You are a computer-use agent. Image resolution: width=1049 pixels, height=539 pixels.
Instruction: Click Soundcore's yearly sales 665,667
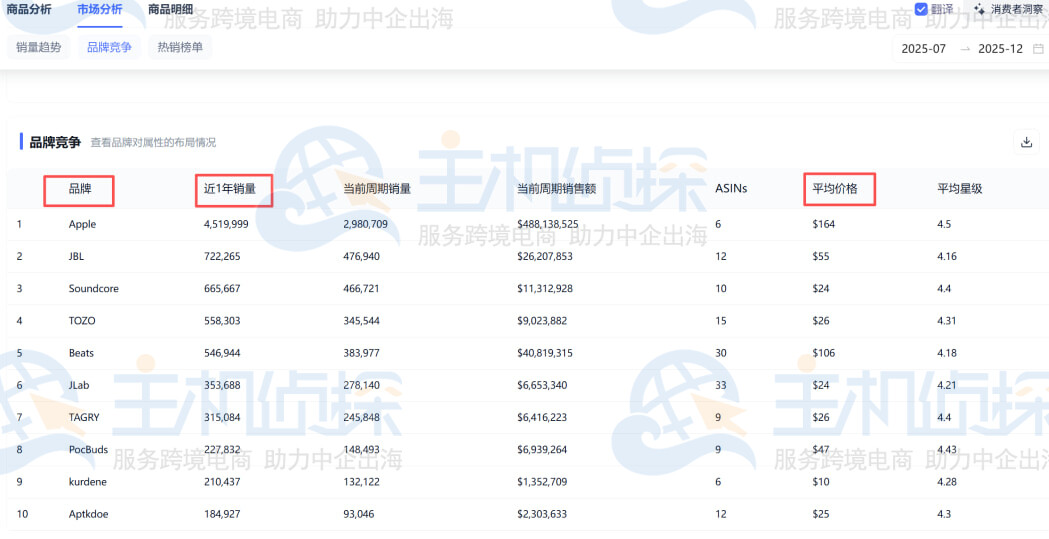click(222, 289)
